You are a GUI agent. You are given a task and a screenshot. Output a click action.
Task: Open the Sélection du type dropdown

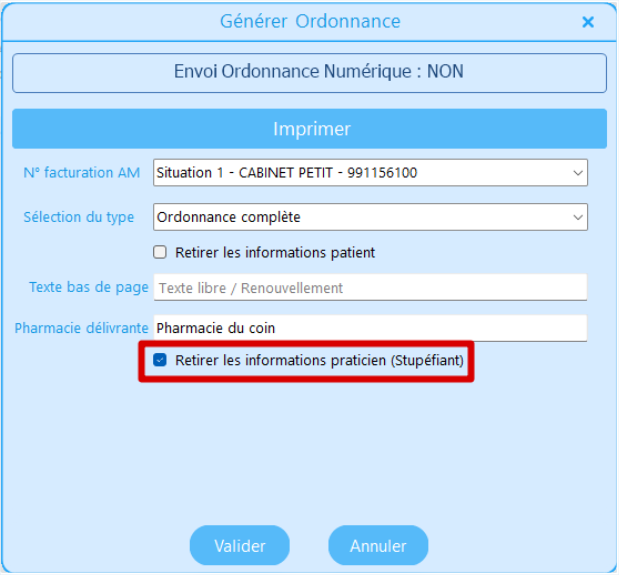[x=370, y=217]
